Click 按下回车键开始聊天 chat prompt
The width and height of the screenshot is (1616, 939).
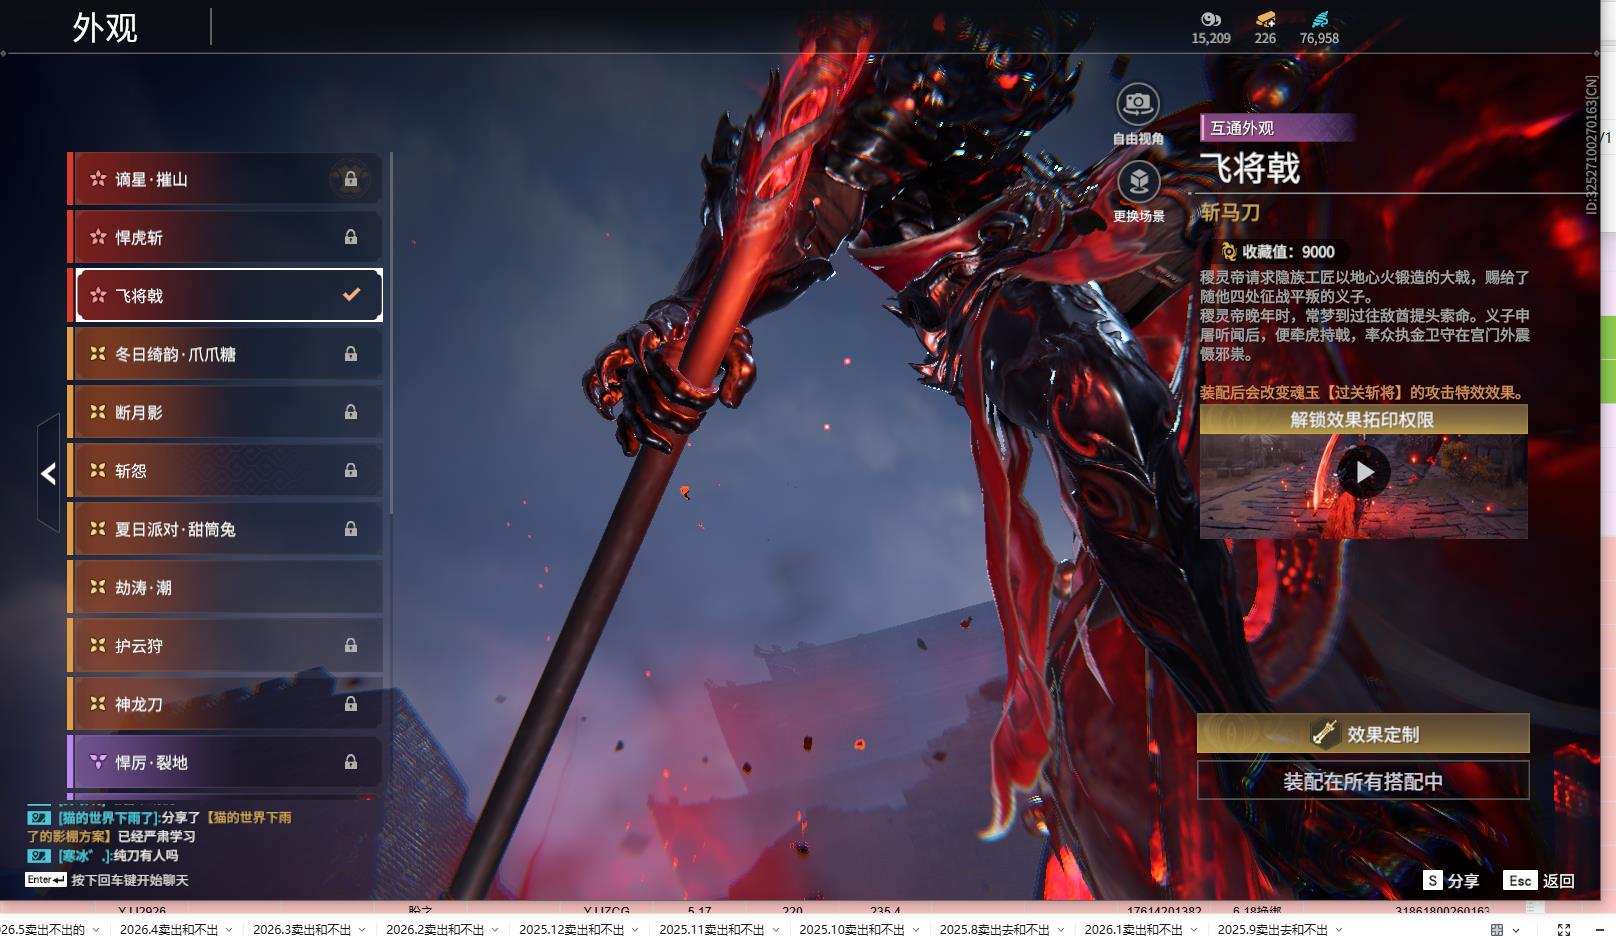130,880
